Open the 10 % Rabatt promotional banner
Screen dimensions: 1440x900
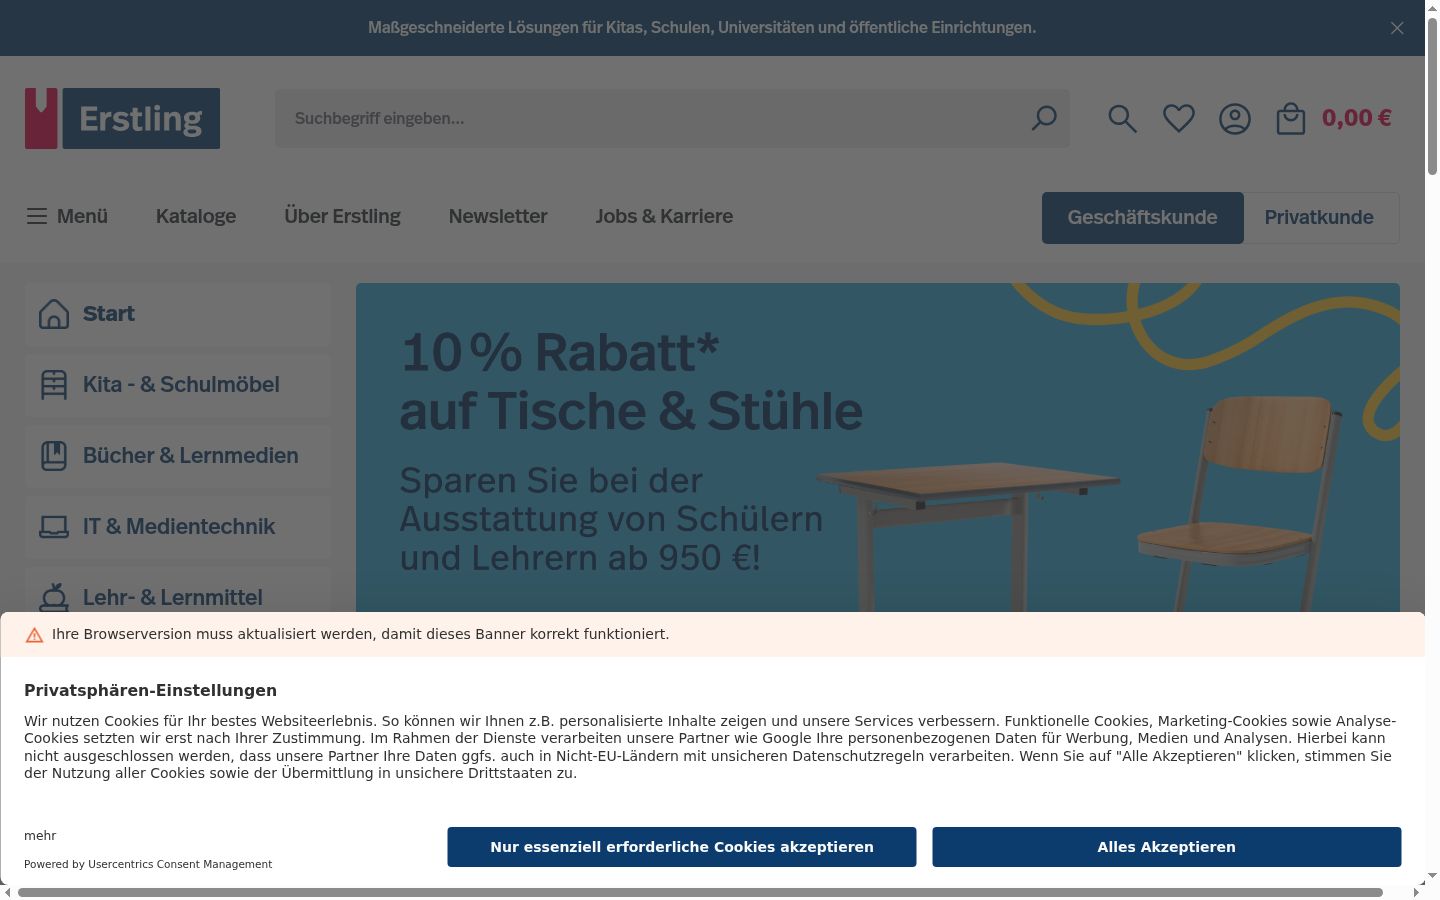(878, 448)
